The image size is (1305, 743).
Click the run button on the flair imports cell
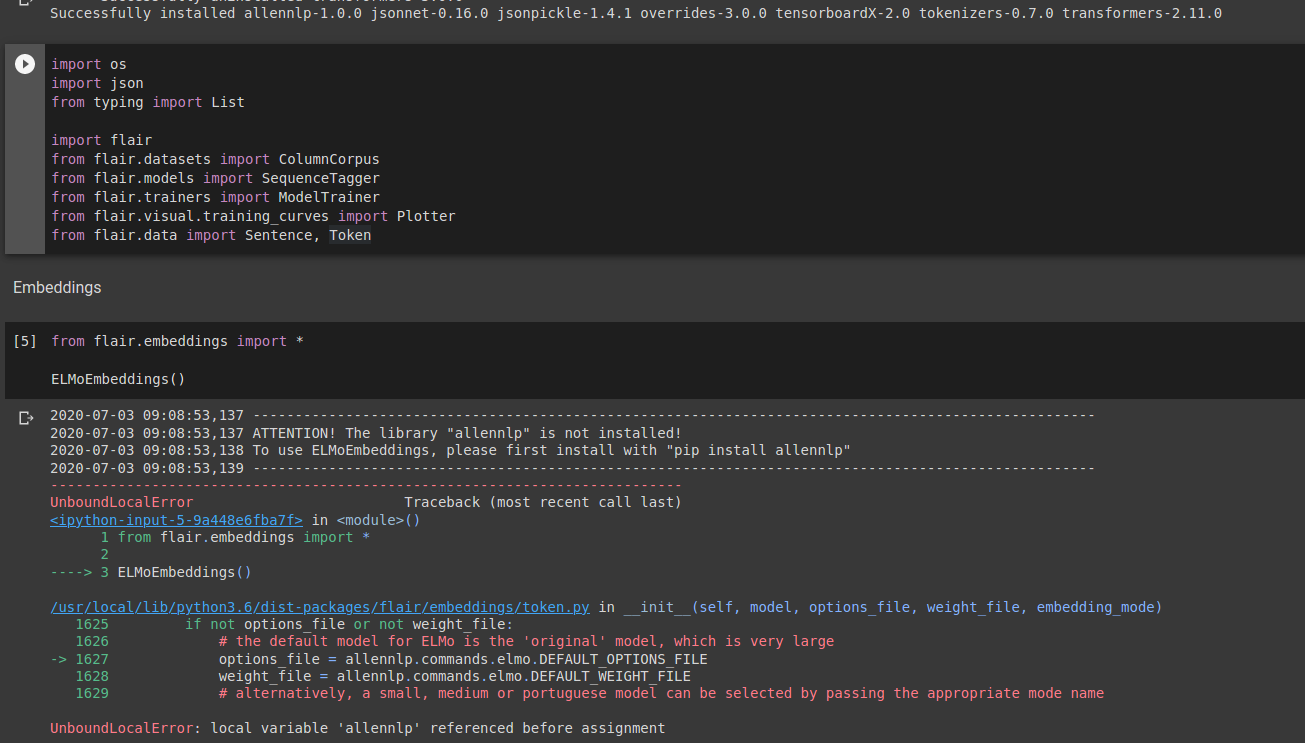tap(24, 63)
